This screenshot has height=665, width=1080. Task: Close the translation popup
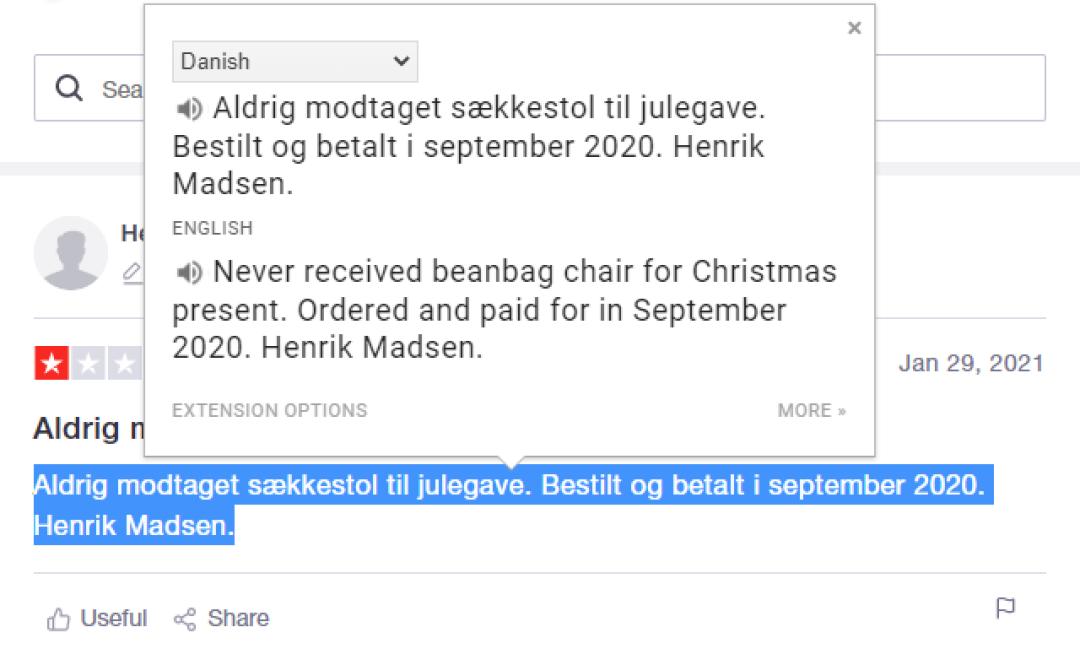tap(854, 29)
